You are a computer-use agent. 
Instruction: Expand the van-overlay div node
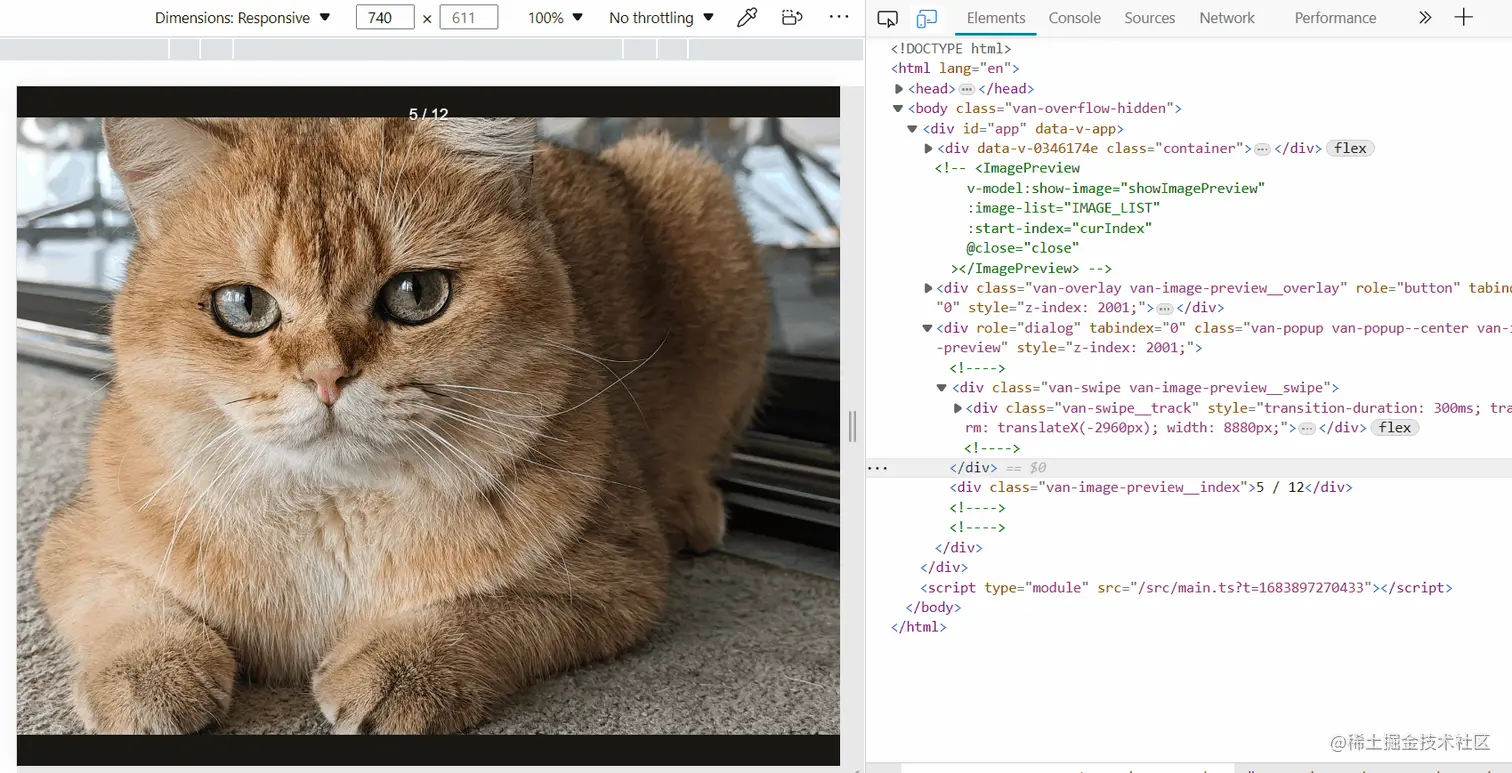pos(927,287)
